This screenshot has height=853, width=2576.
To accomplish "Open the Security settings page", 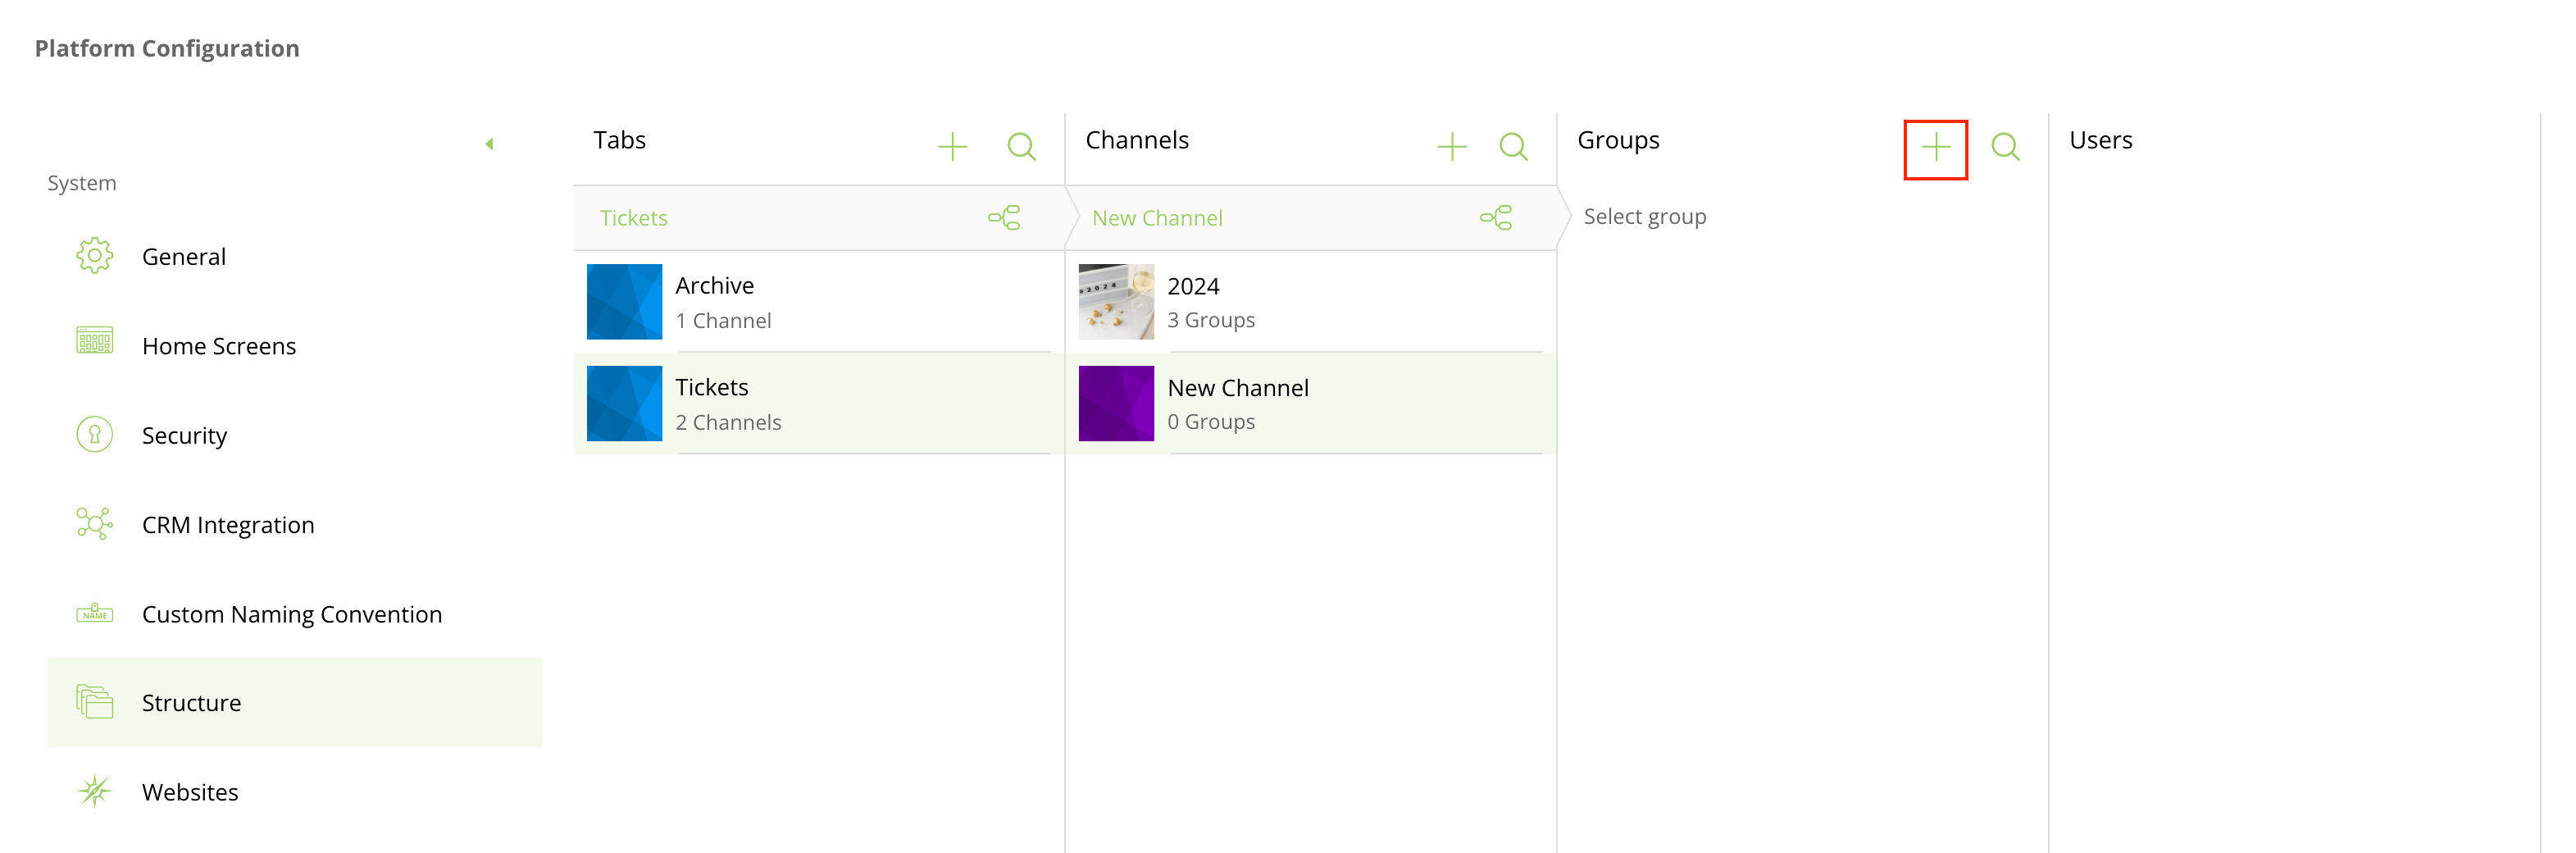I will click(184, 436).
